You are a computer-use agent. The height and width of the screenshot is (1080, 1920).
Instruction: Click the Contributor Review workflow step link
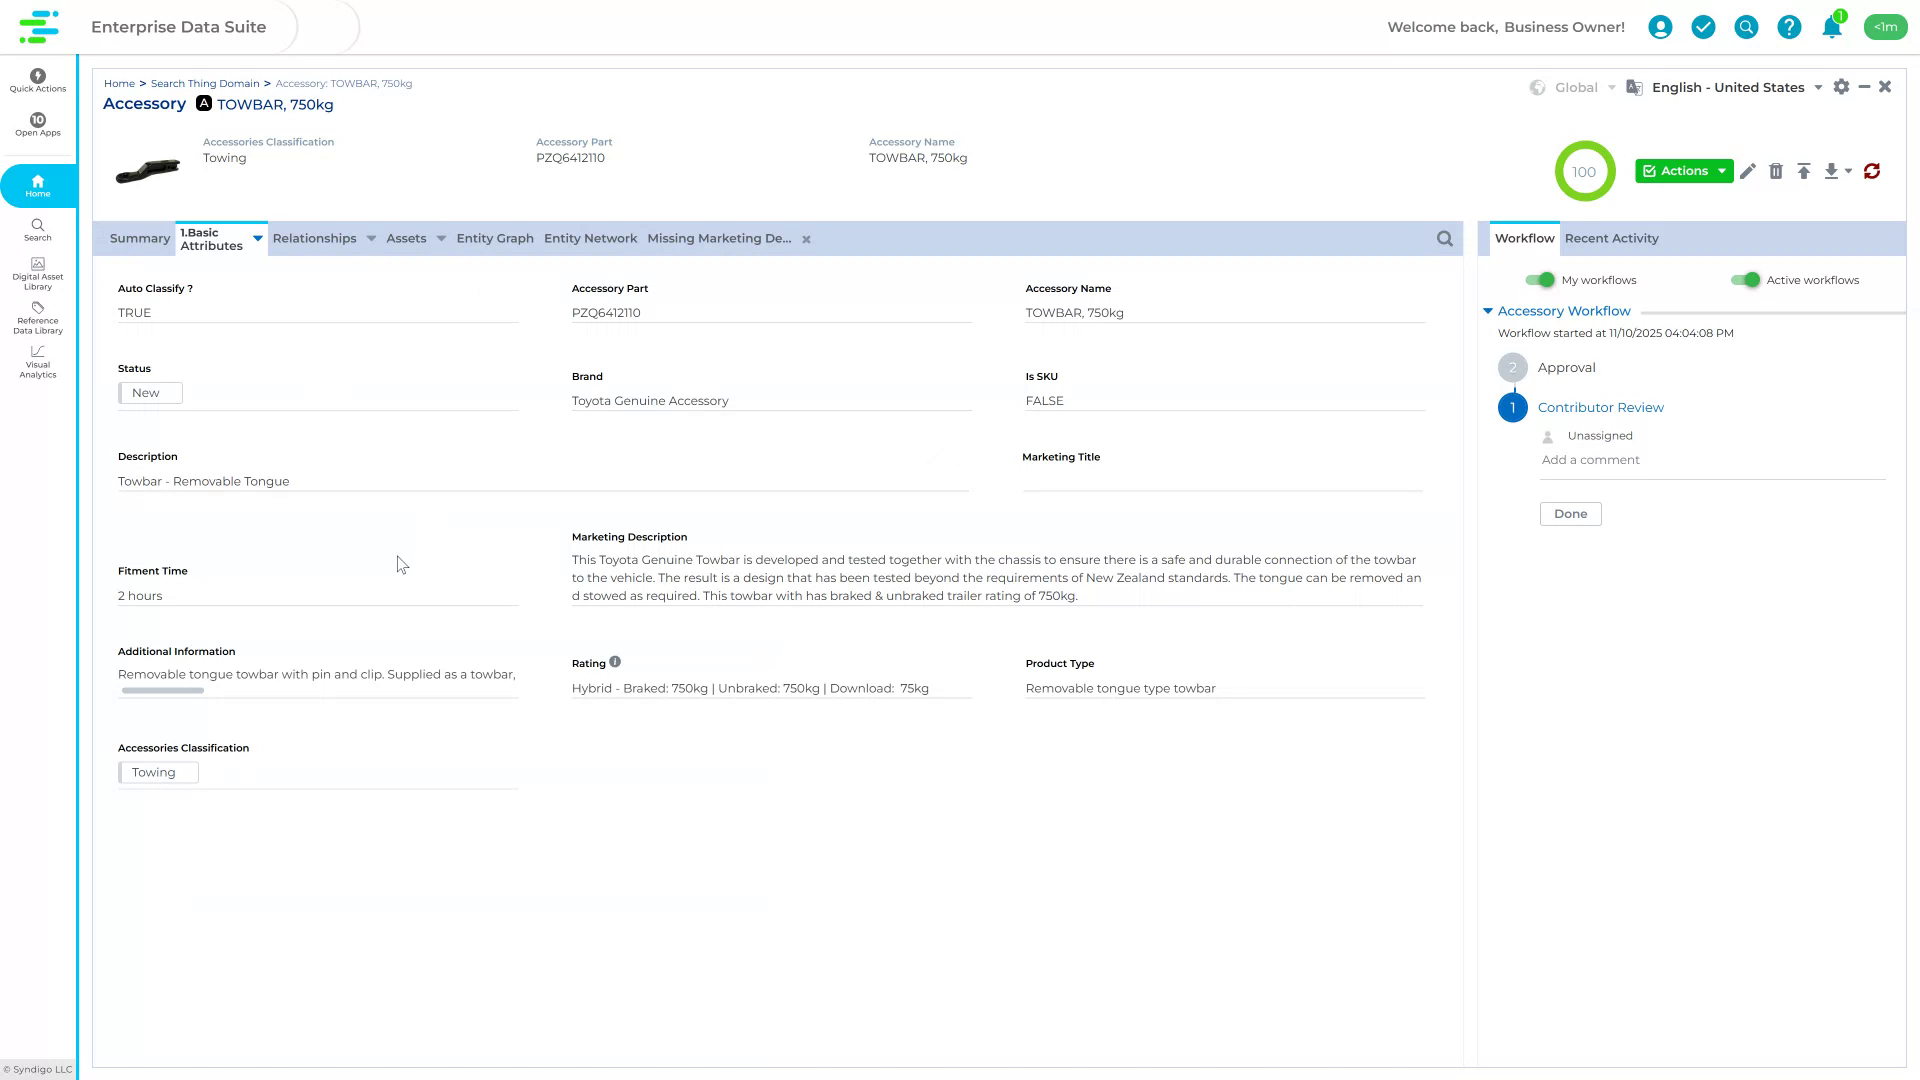coord(1600,407)
